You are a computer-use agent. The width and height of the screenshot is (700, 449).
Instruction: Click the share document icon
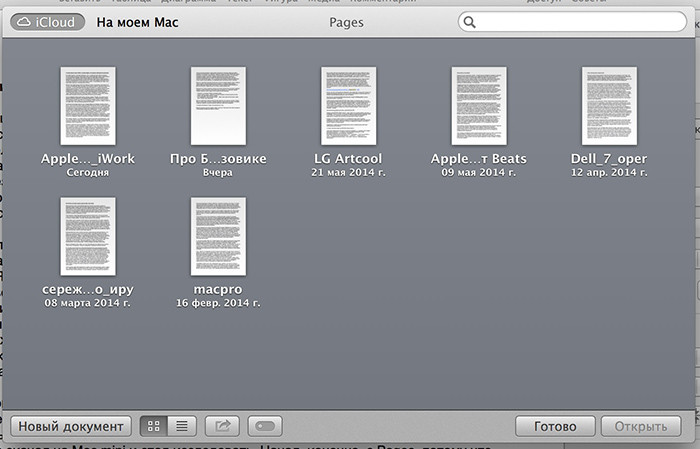coord(222,426)
